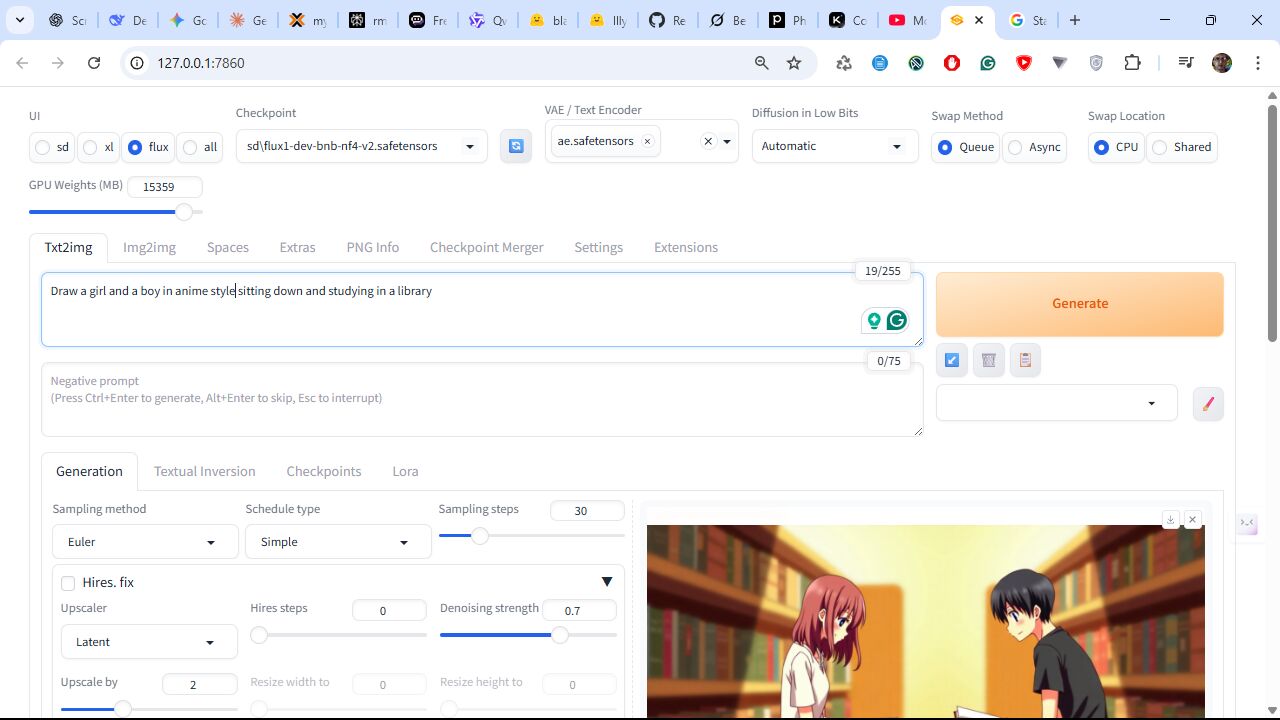Screen dimensions: 1280x720
Task: Click the read generation parameters arrow icon
Action: pyautogui.click(x=952, y=360)
